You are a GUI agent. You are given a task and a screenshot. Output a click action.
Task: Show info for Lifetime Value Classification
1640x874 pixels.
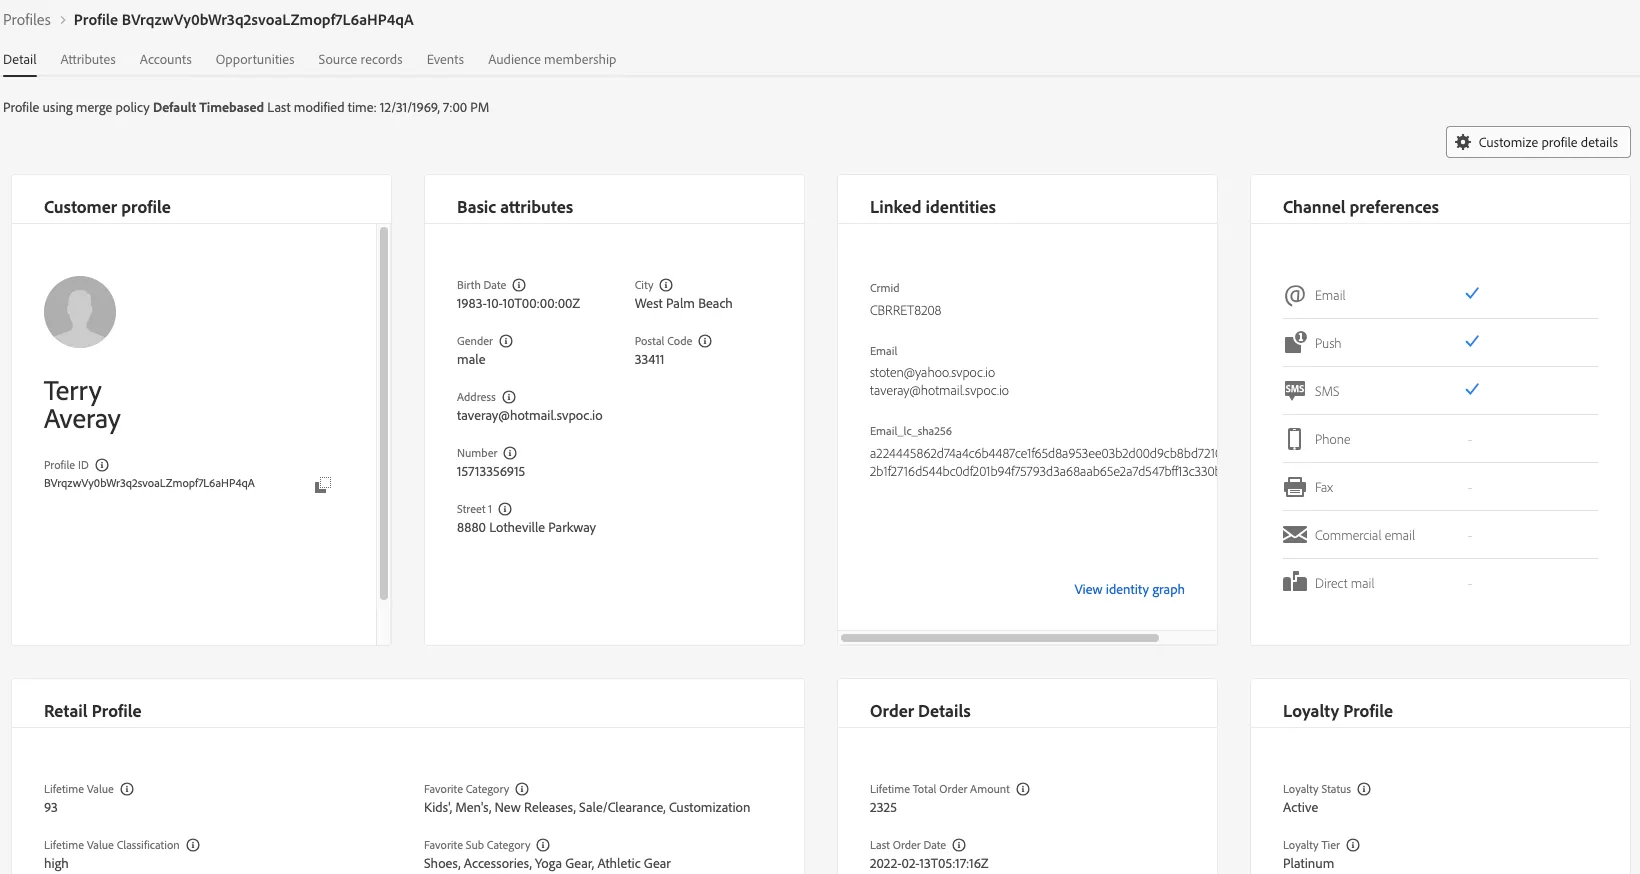193,845
